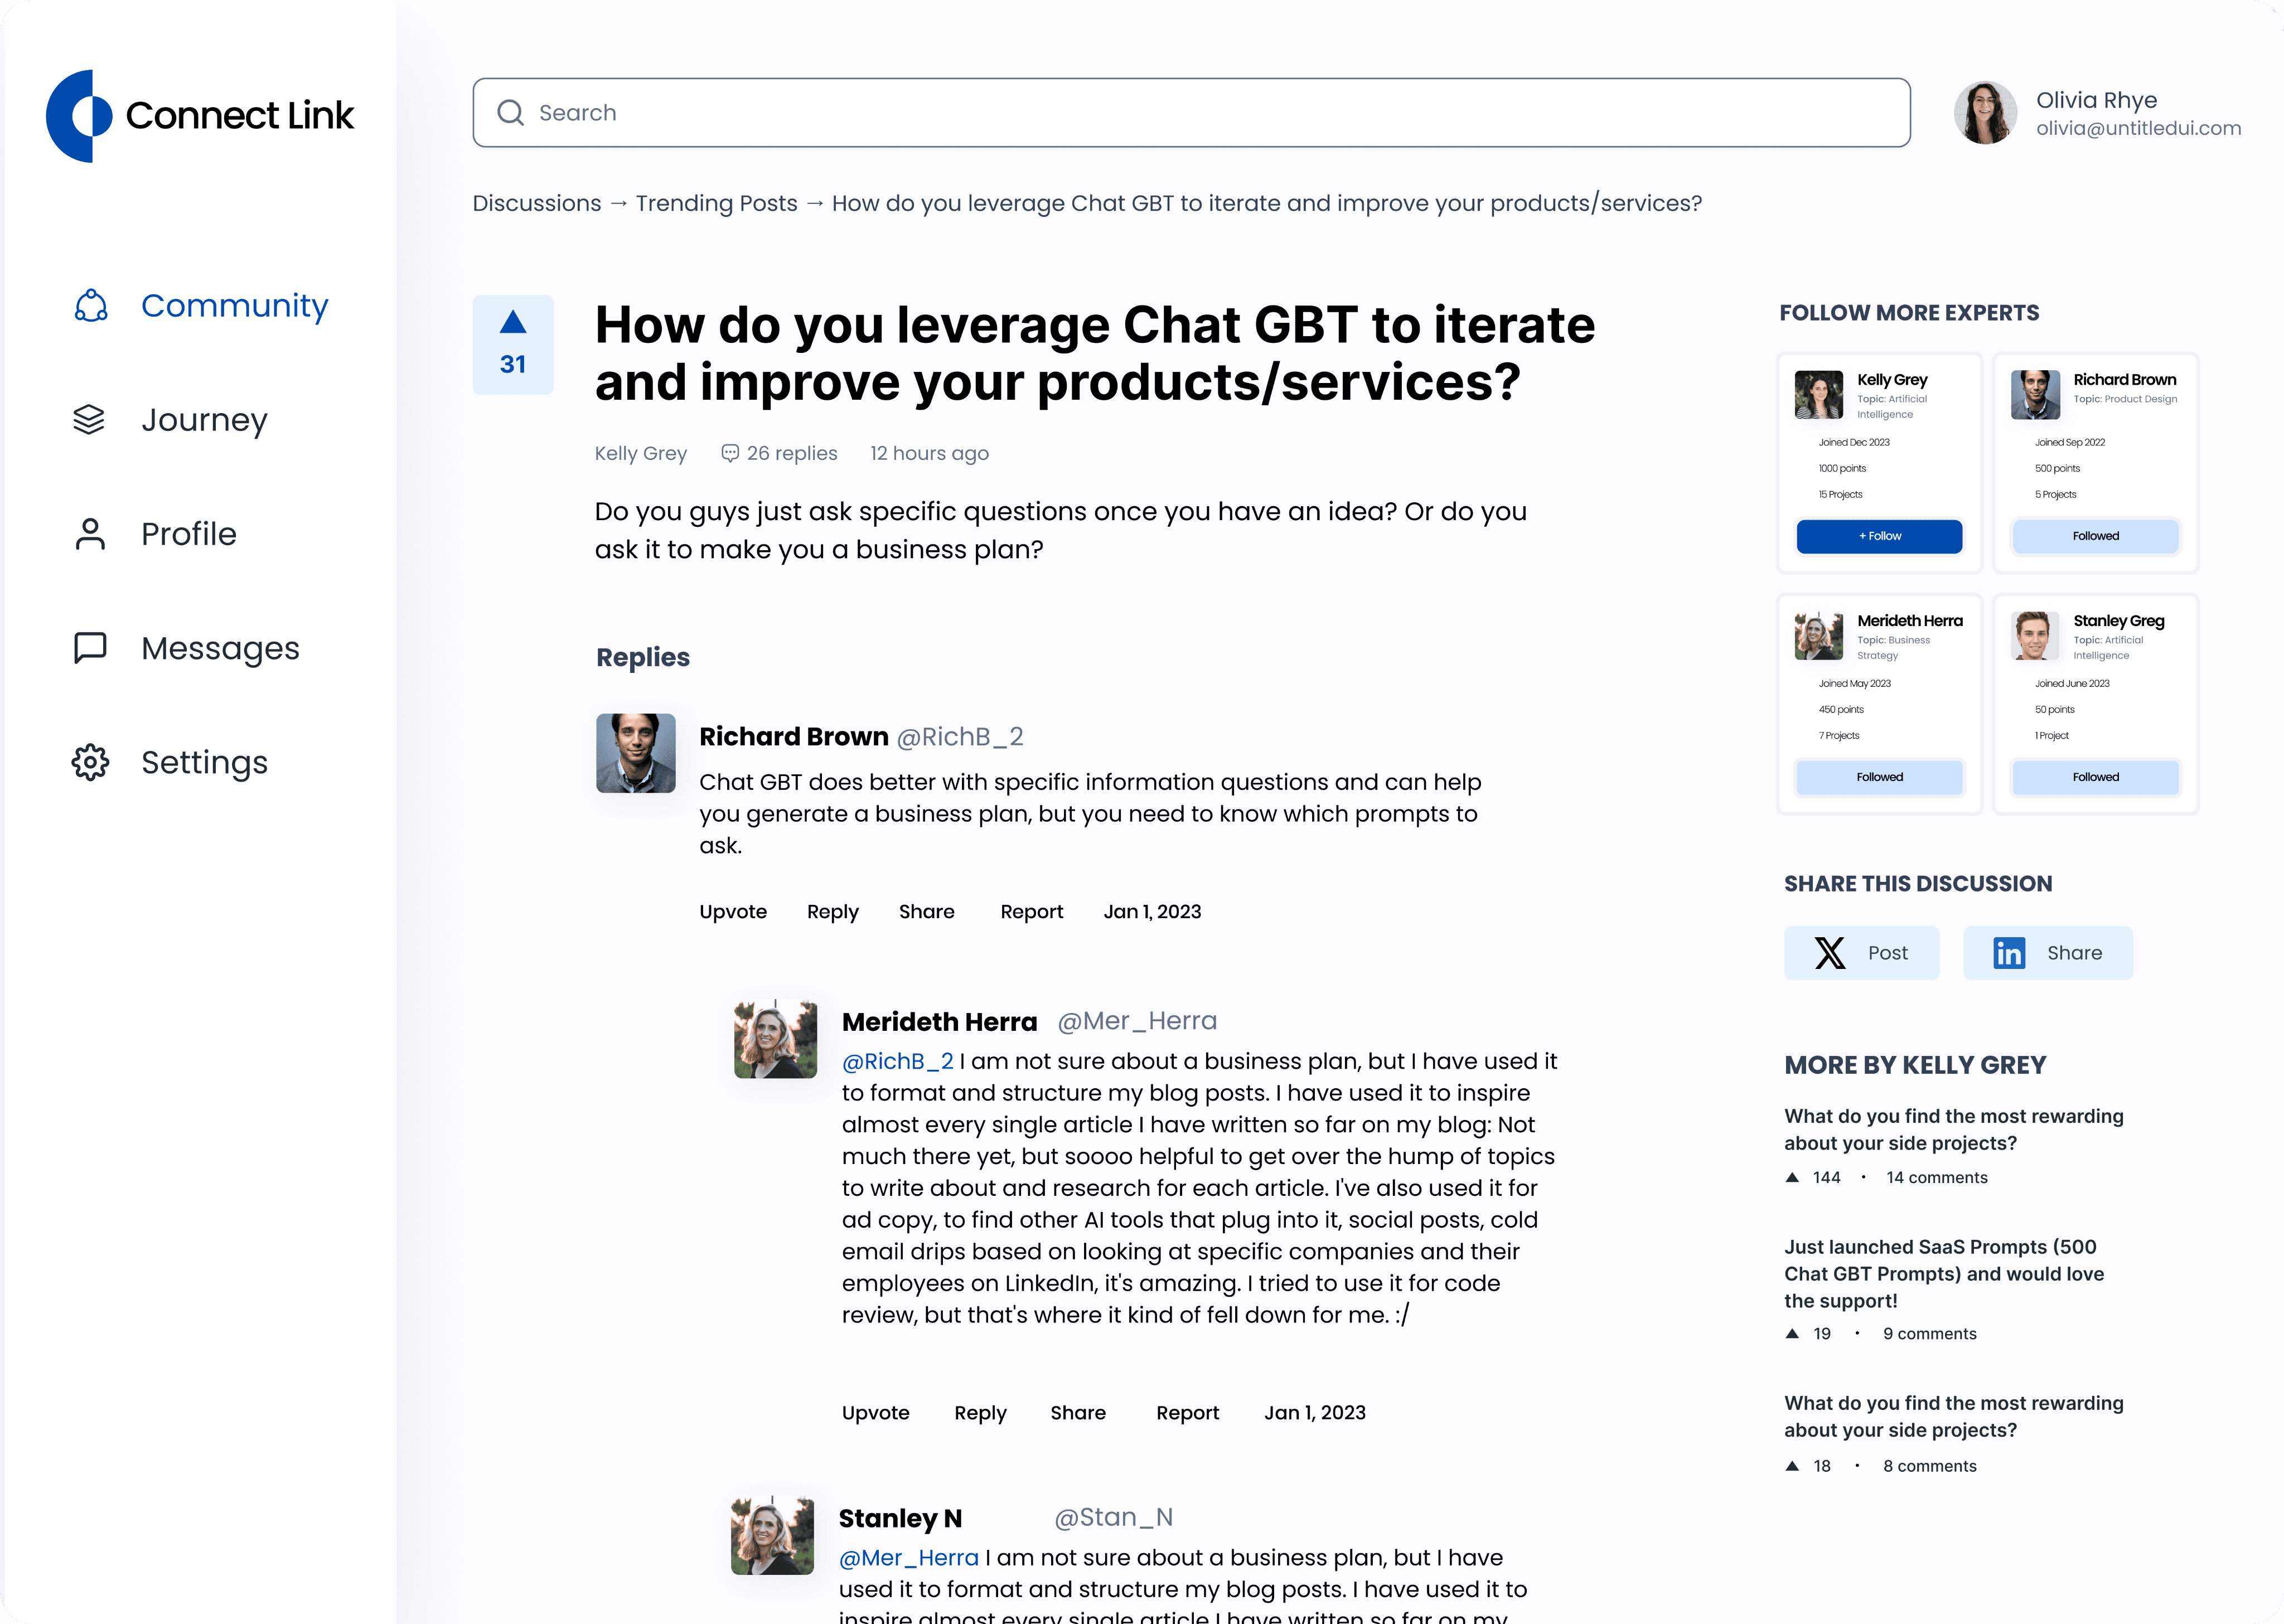Share via the LinkedIn icon button
This screenshot has height=1624, width=2284.
(x=2047, y=953)
